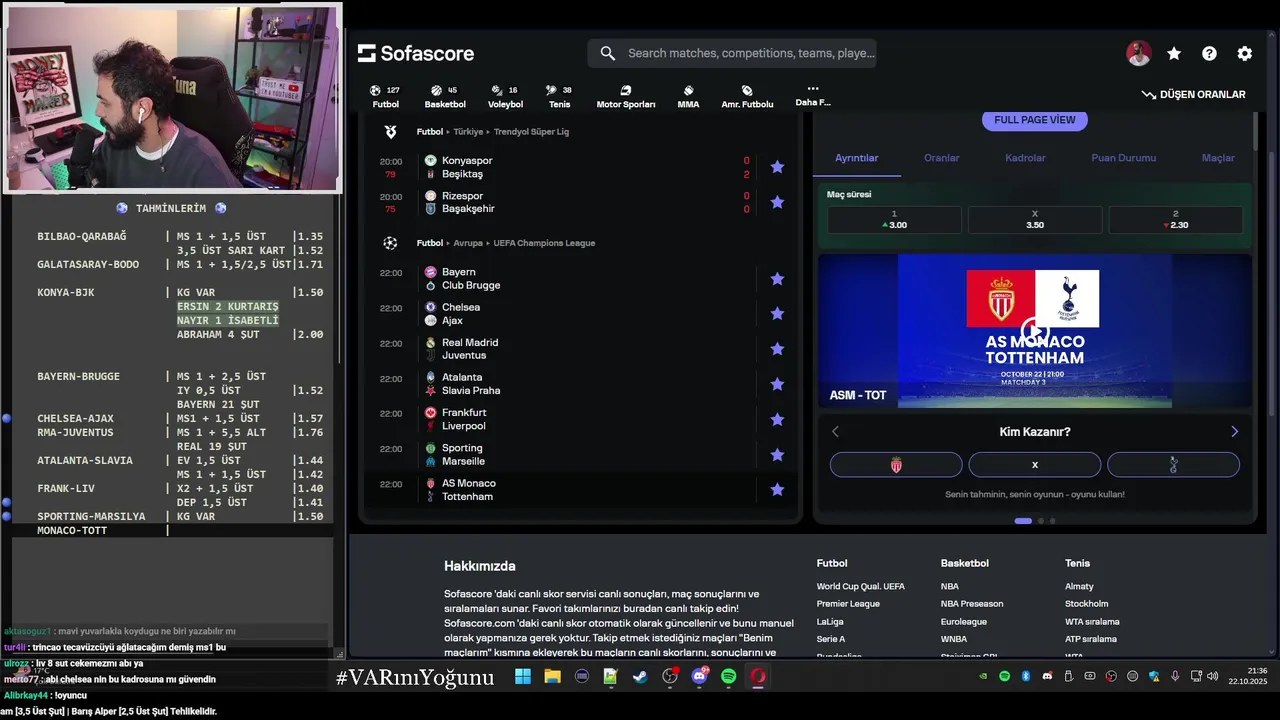Vote X for a draw
The height and width of the screenshot is (720, 1280).
tap(1034, 465)
